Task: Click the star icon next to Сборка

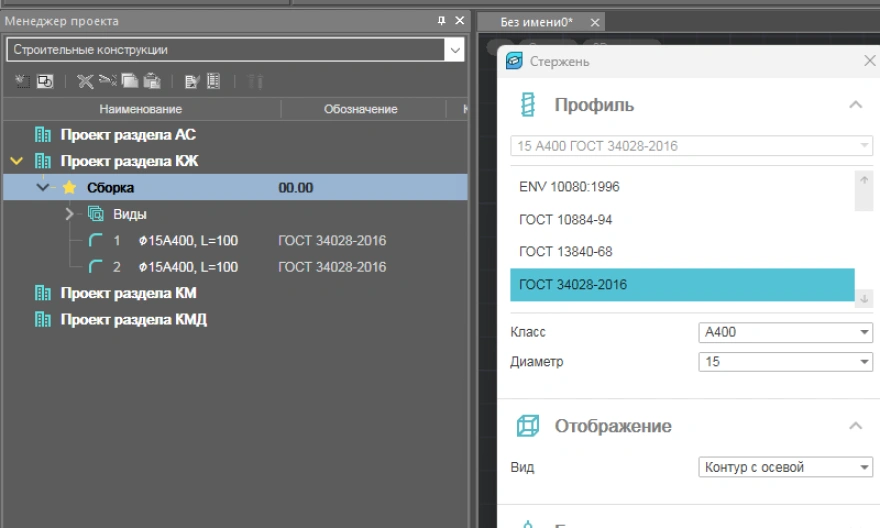Action: (x=70, y=188)
